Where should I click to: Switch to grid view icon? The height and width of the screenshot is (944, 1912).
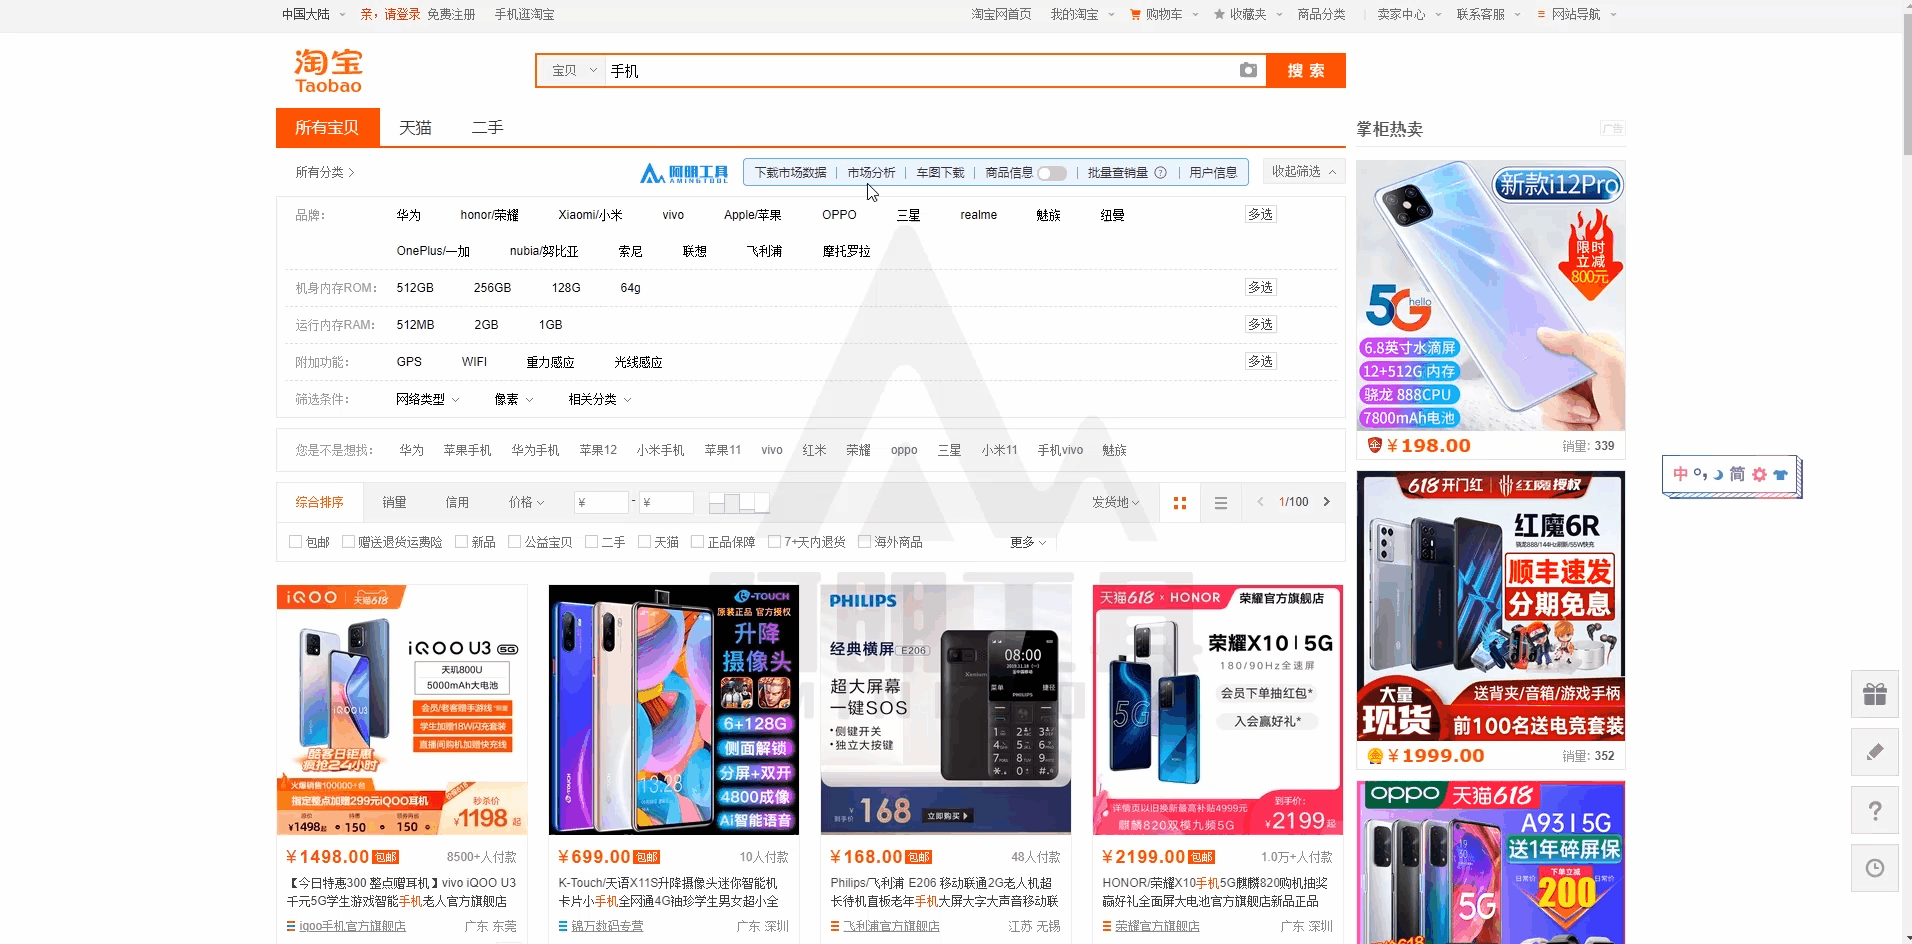coord(1180,503)
